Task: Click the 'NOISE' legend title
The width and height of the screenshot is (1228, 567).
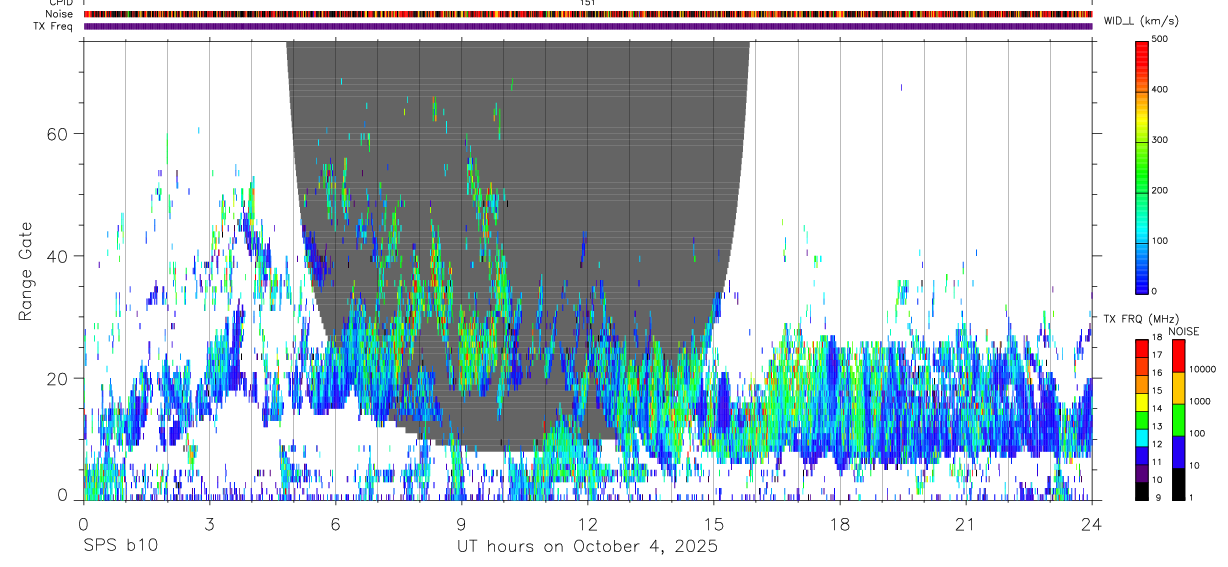Action: (1183, 331)
